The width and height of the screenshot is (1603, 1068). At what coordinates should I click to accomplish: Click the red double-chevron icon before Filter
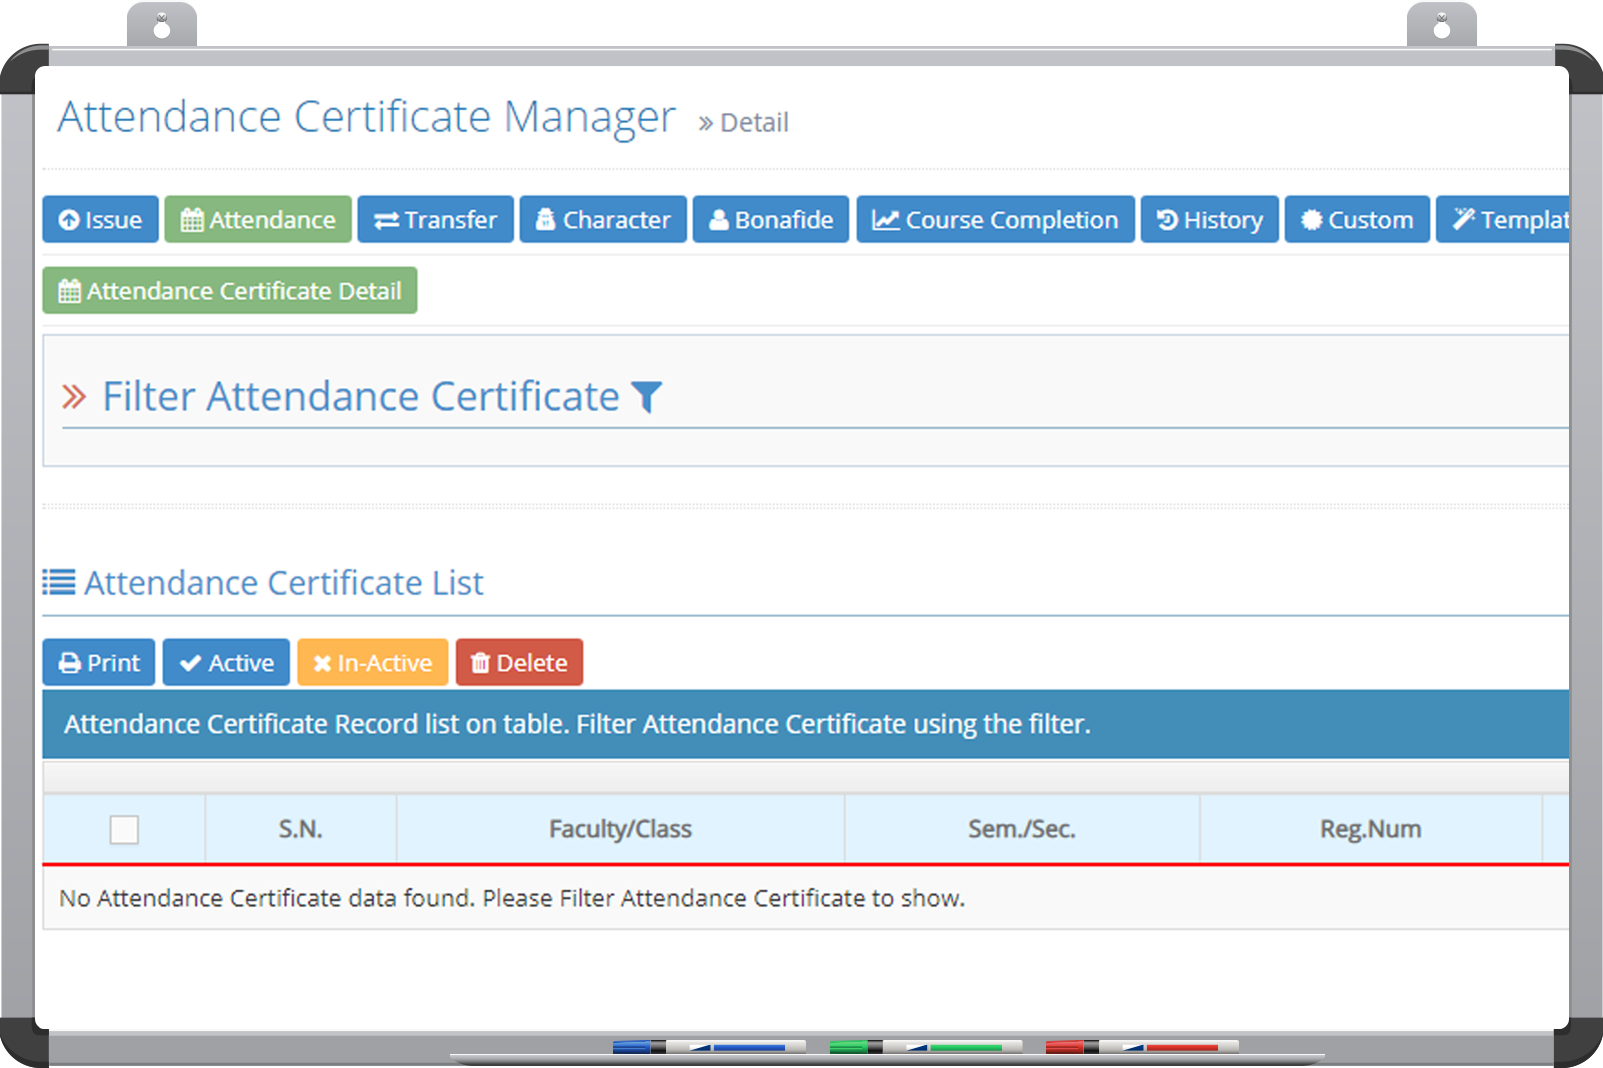click(x=74, y=397)
